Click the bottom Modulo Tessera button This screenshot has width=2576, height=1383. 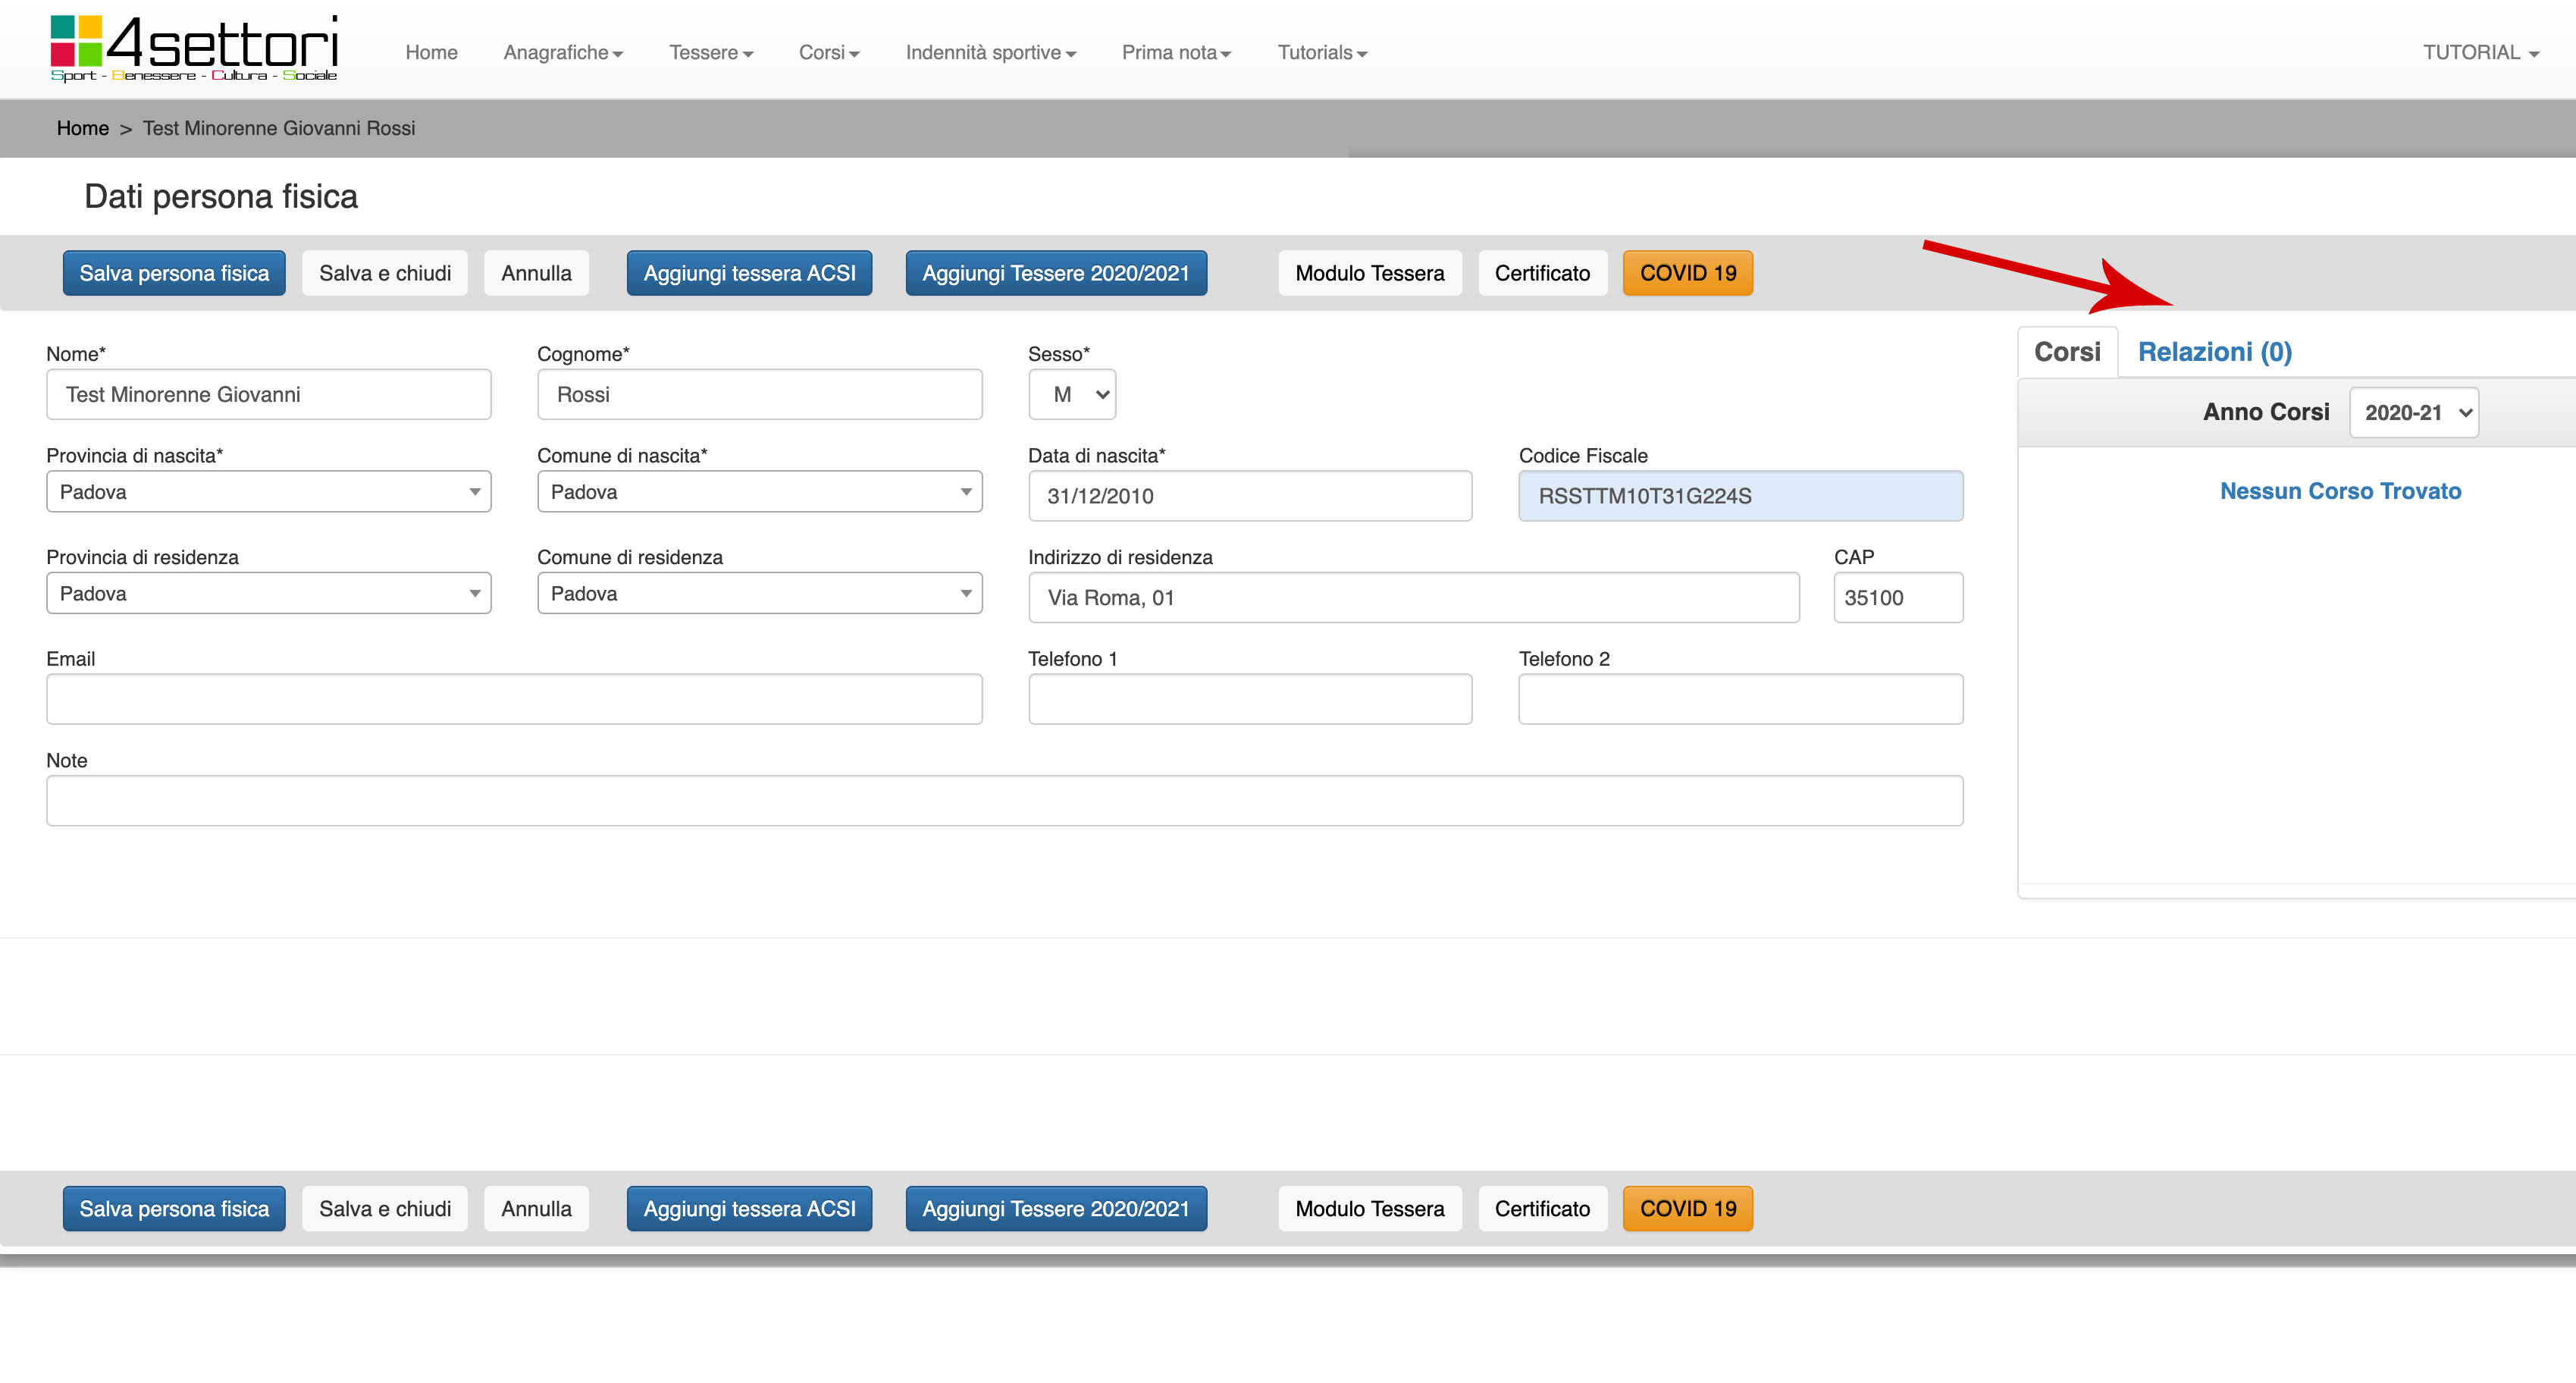[1369, 1209]
